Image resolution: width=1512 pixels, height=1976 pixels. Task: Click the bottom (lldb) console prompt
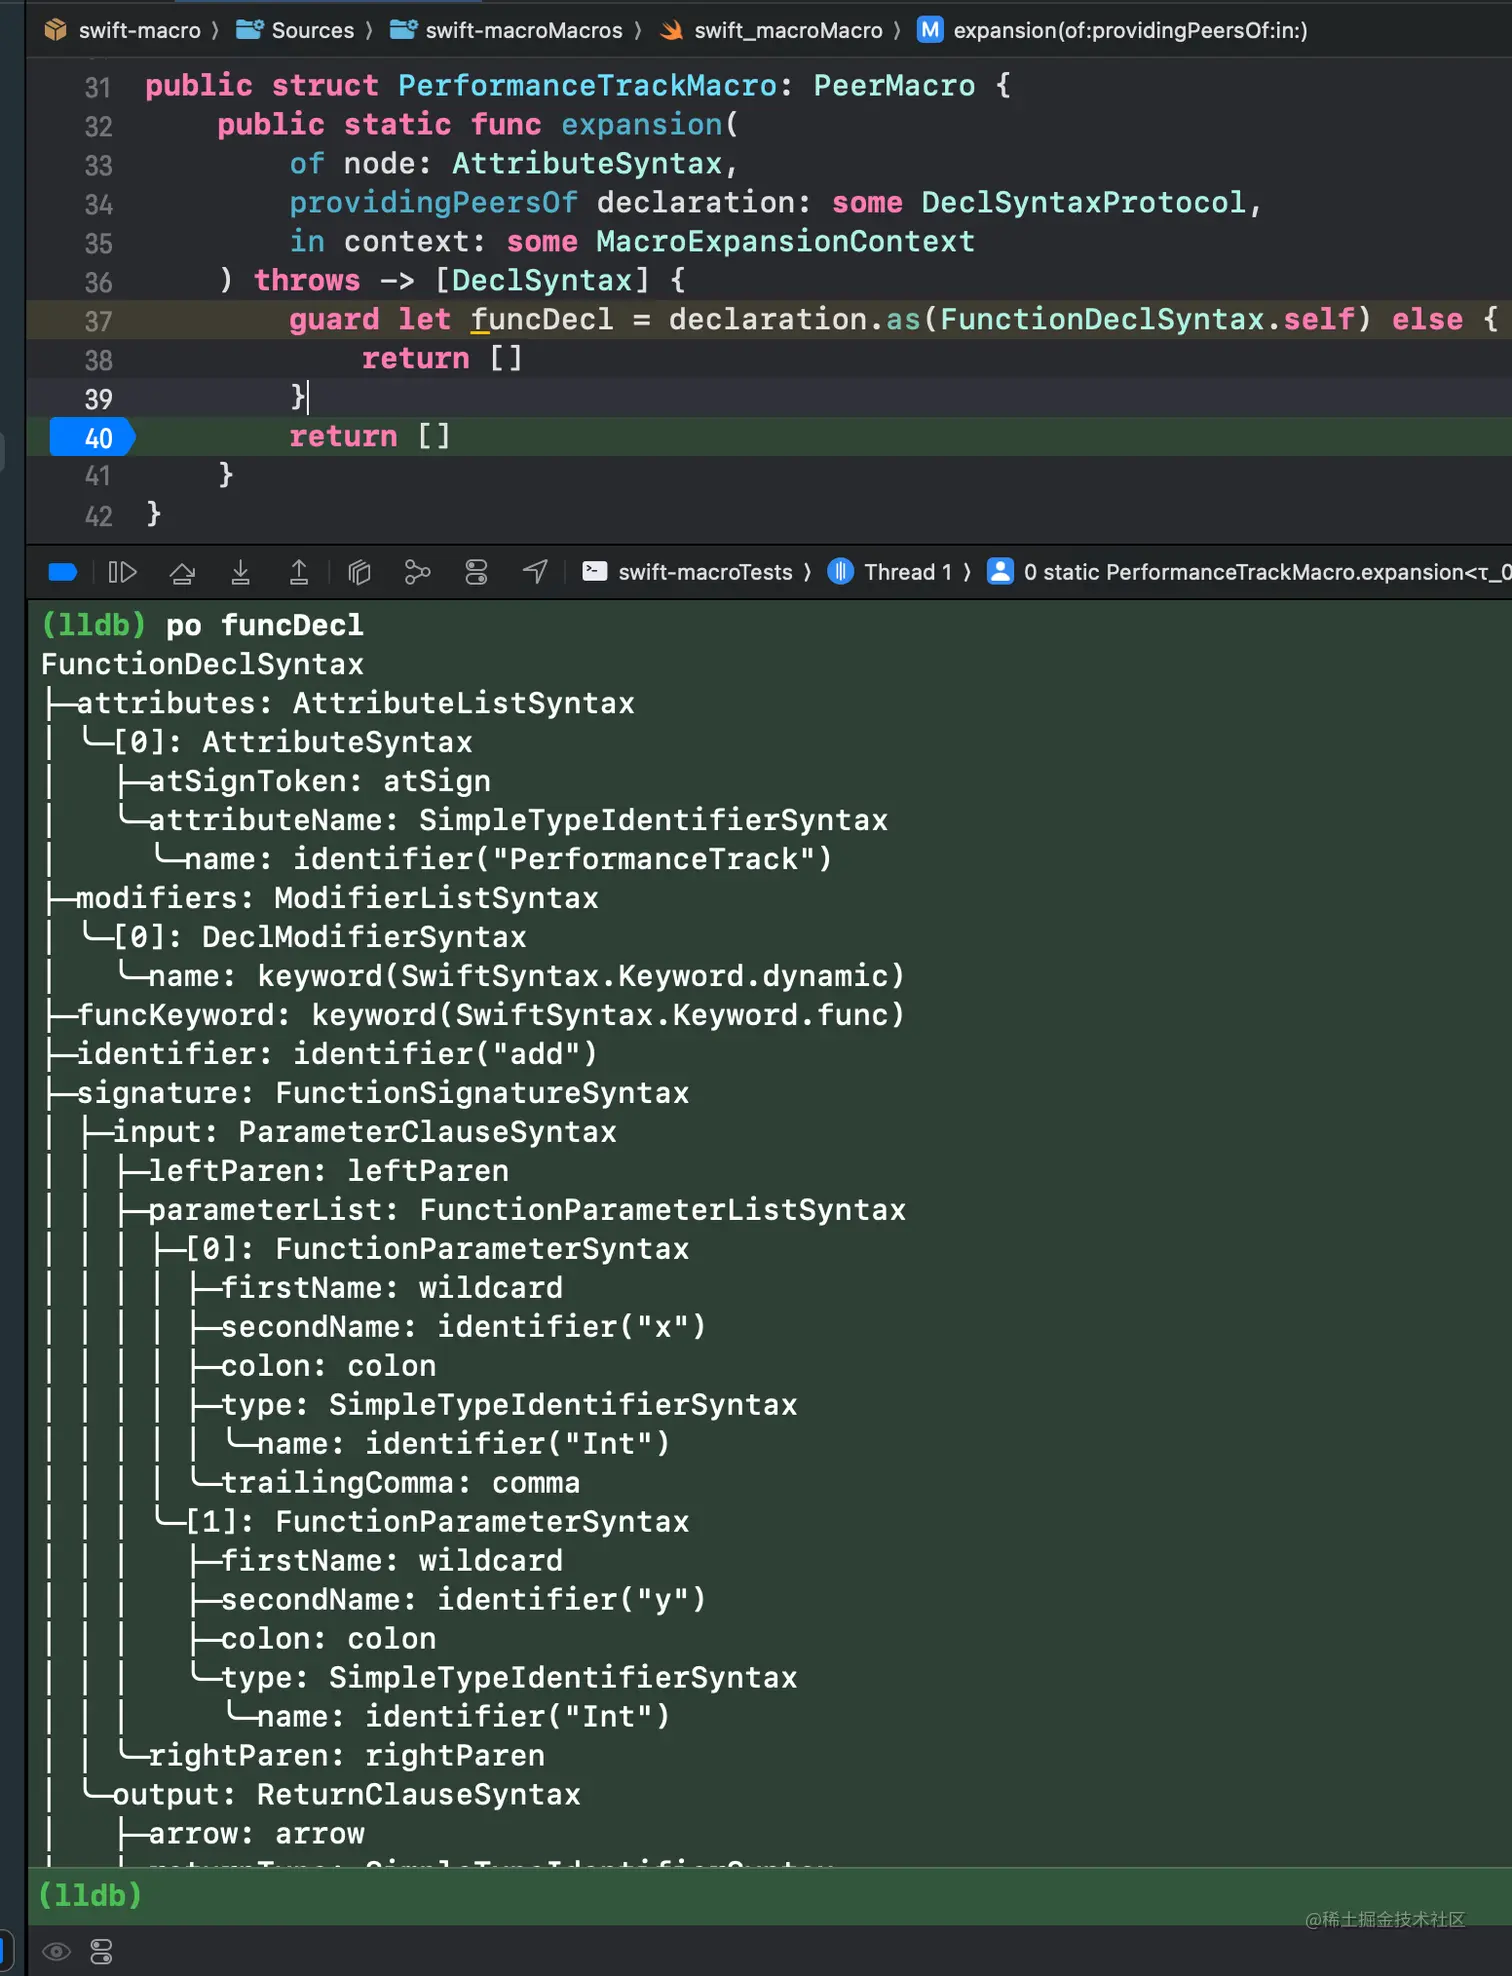90,1895
